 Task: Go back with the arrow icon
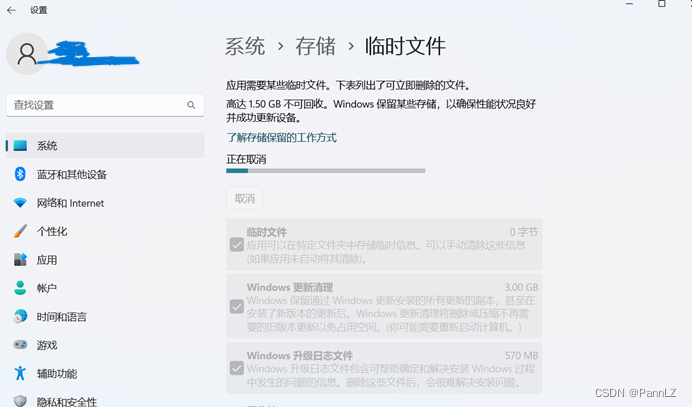[x=11, y=10]
